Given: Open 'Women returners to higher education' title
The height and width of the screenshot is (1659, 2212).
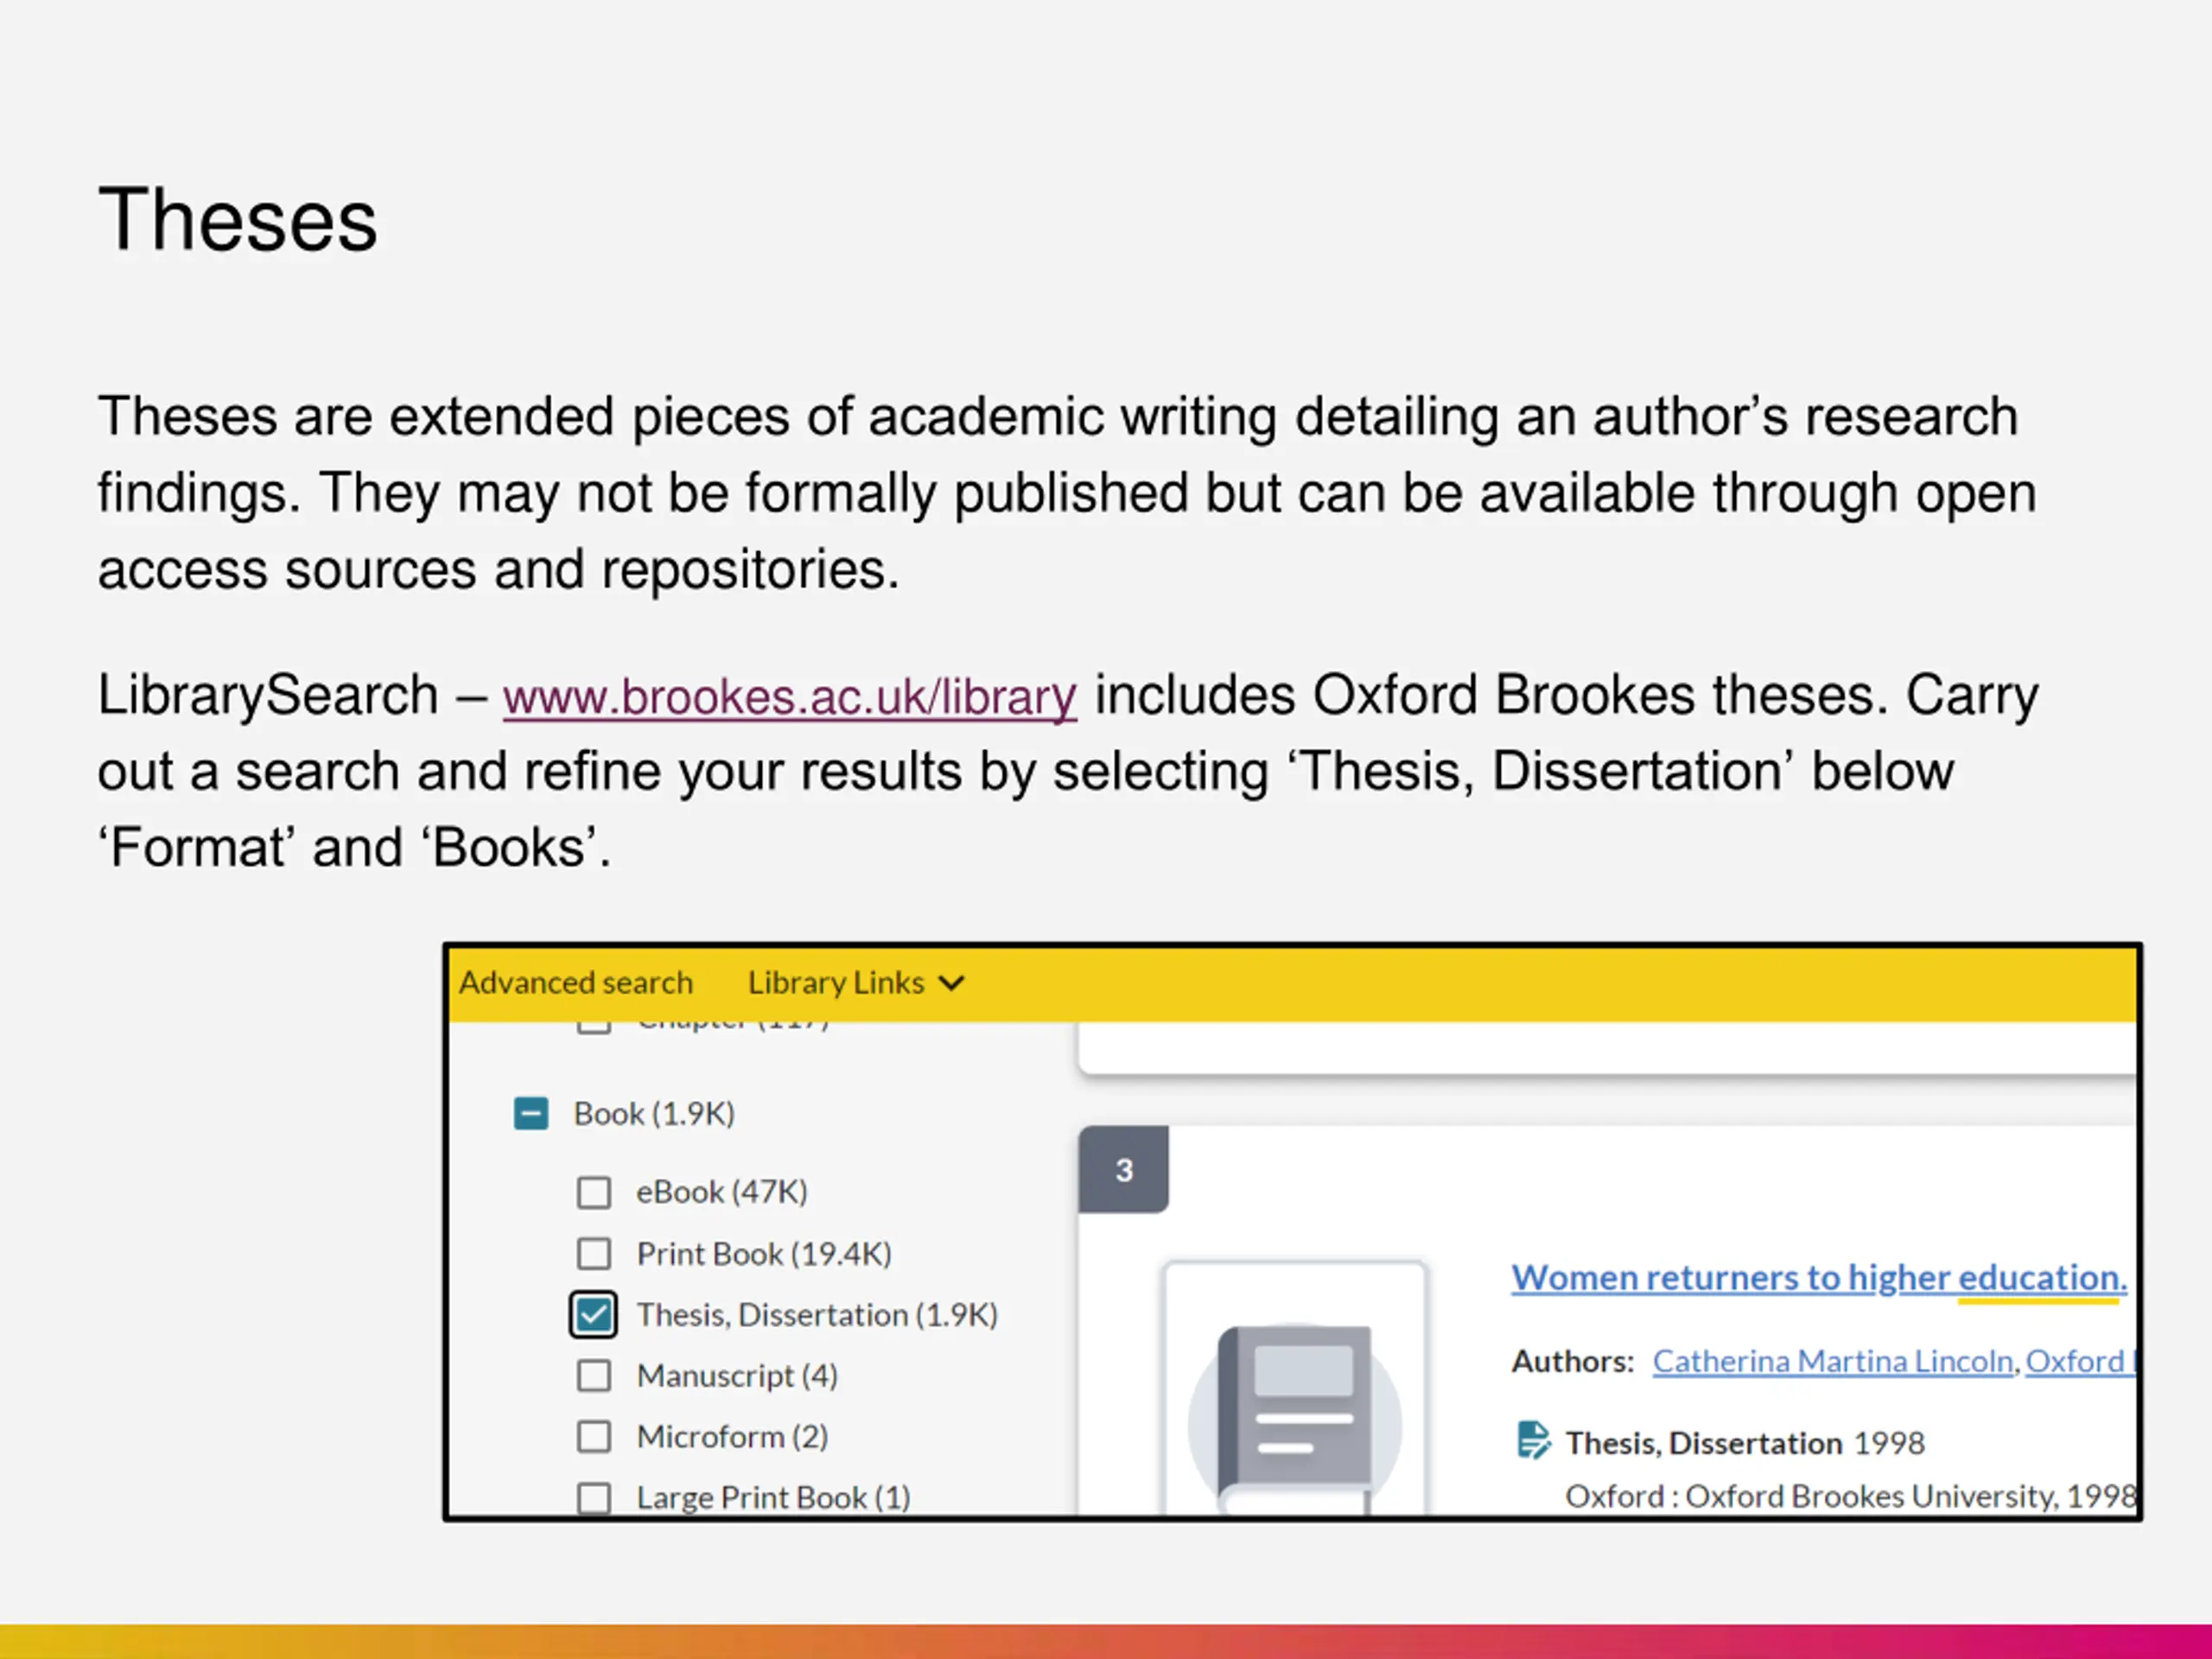Looking at the screenshot, I should (1819, 1277).
